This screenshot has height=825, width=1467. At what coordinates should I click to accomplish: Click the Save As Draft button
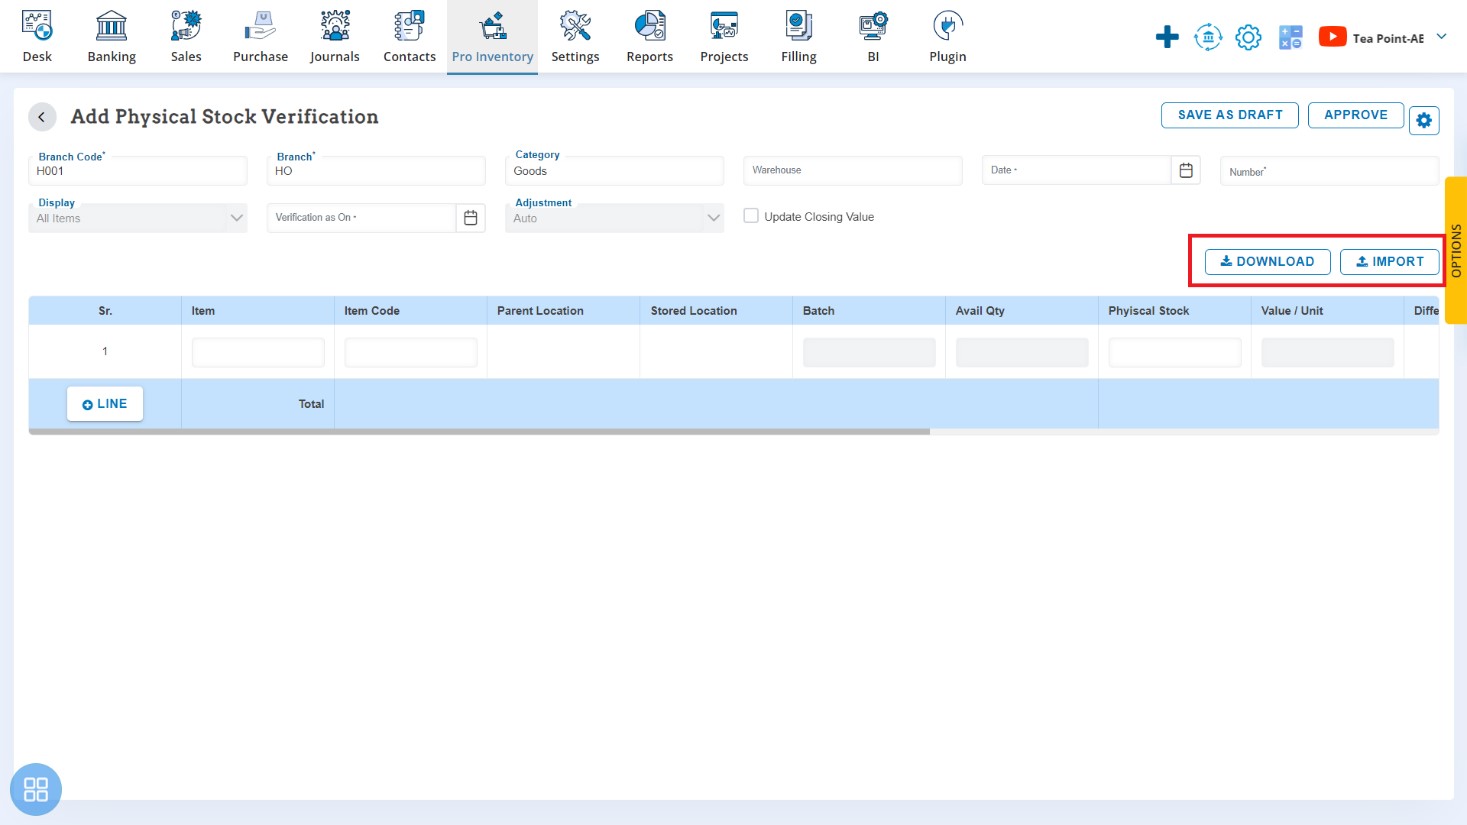(x=1229, y=115)
